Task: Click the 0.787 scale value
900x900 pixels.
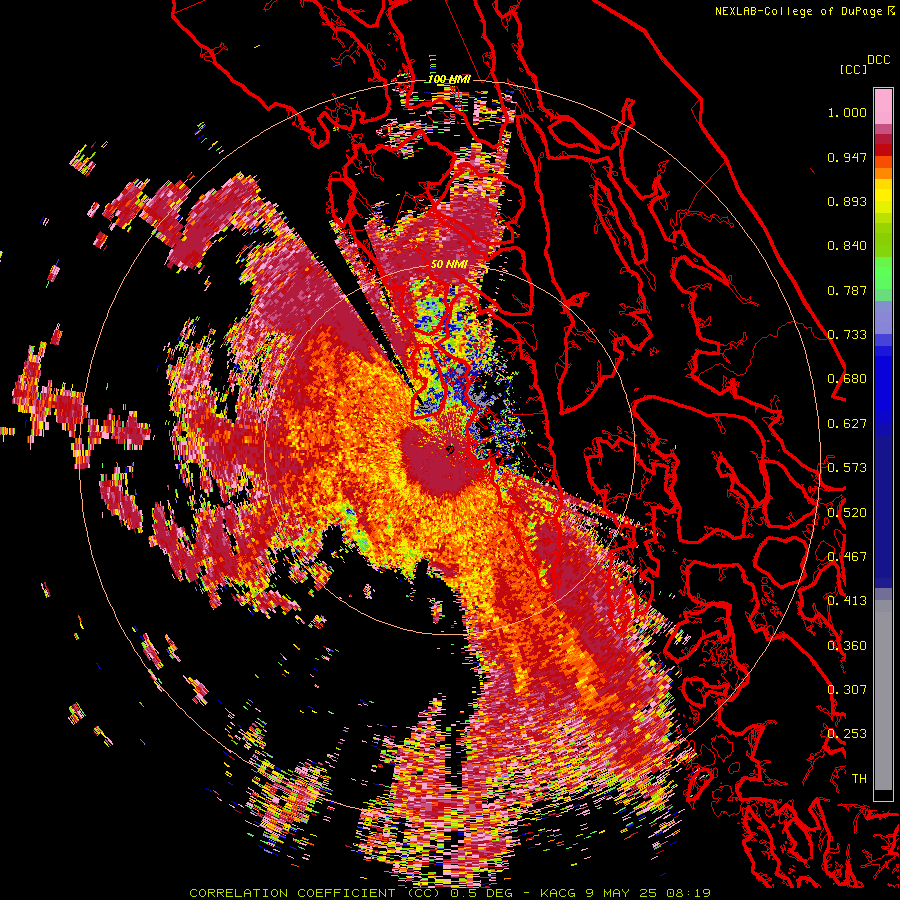Action: (847, 290)
